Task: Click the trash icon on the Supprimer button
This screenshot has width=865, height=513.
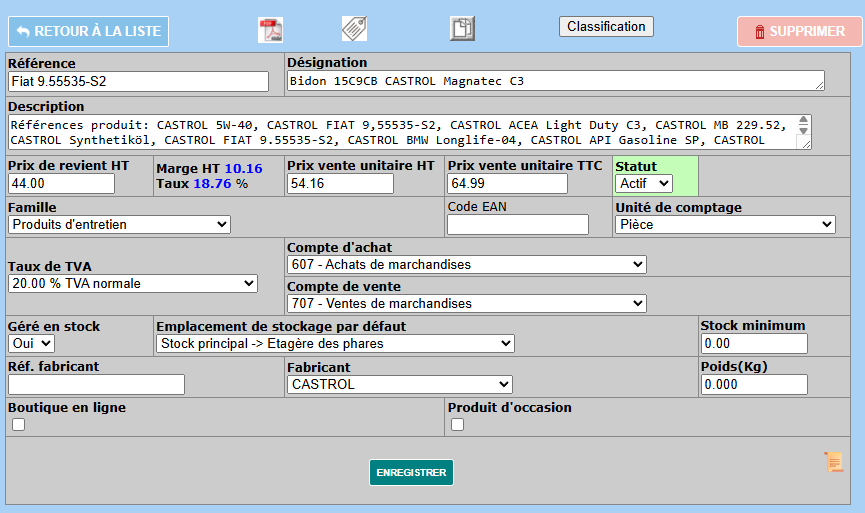Action: (760, 32)
